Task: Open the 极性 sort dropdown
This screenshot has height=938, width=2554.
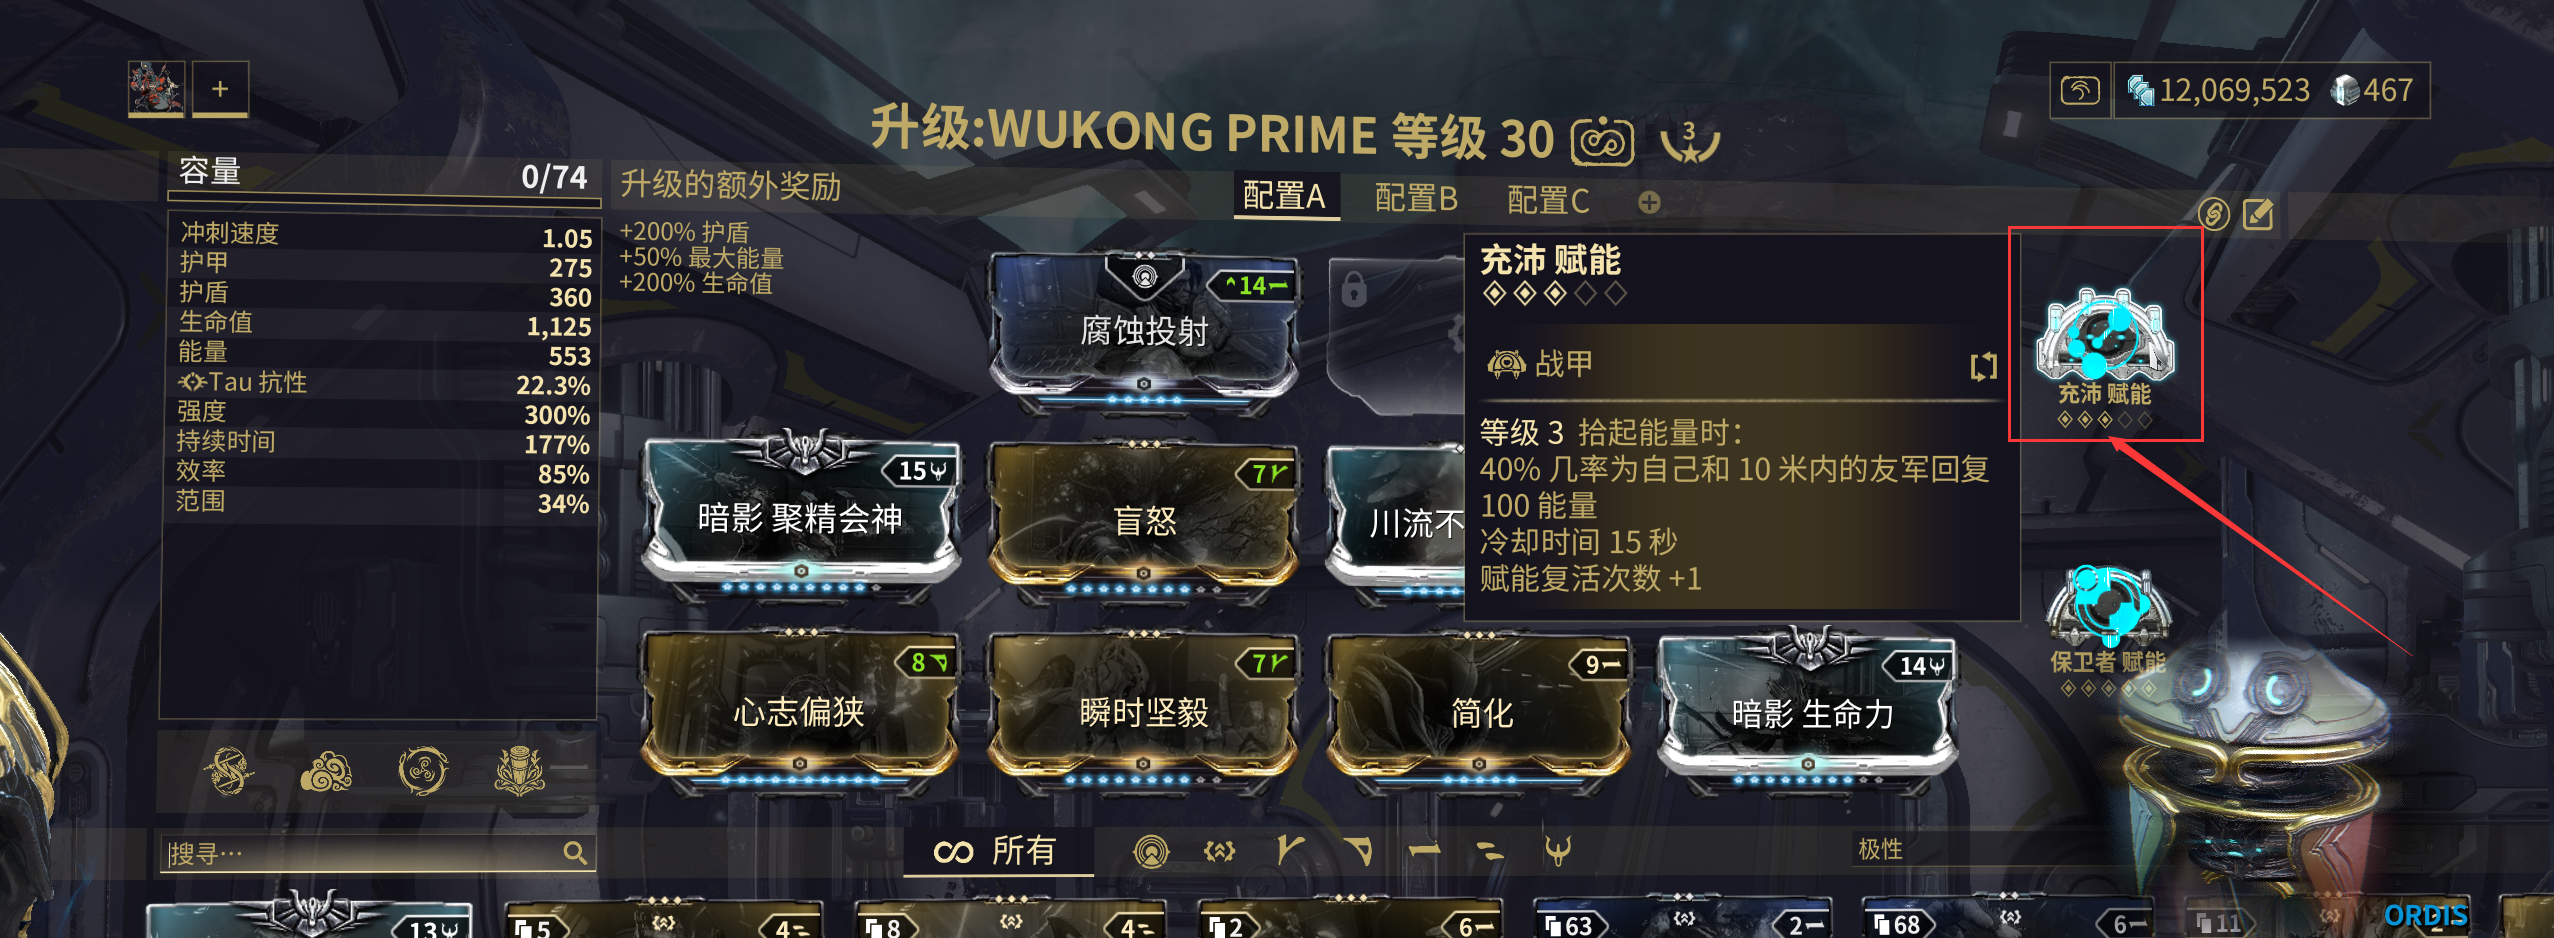Action: [x=1879, y=849]
